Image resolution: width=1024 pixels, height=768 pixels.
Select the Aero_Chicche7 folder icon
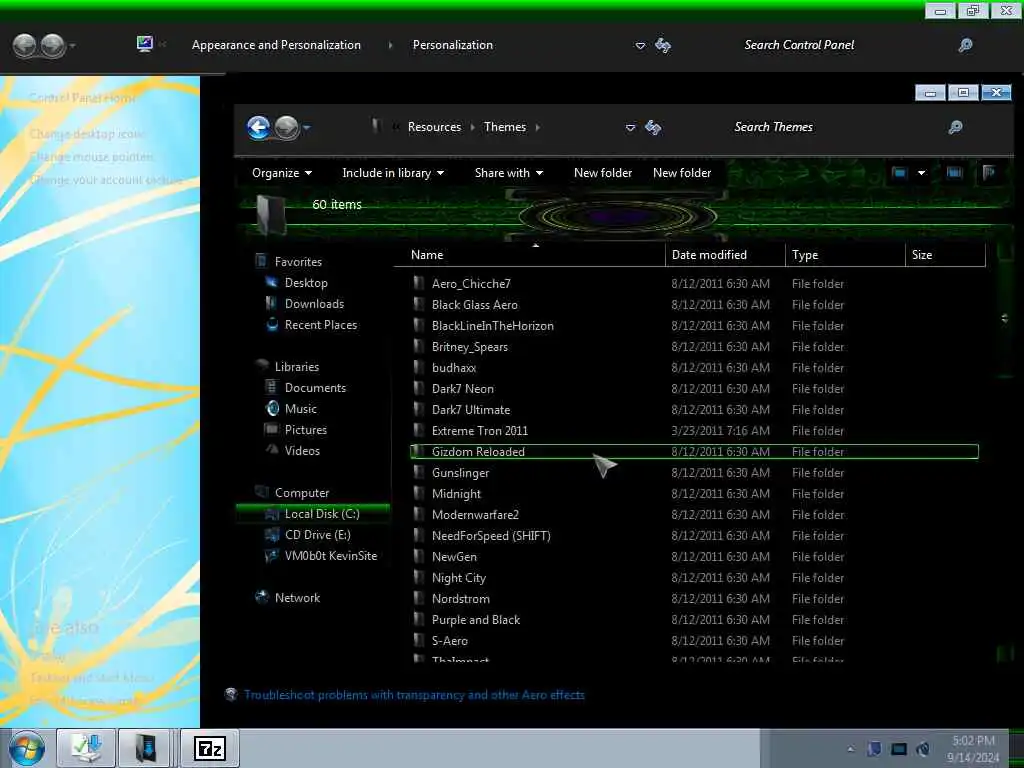[419, 283]
